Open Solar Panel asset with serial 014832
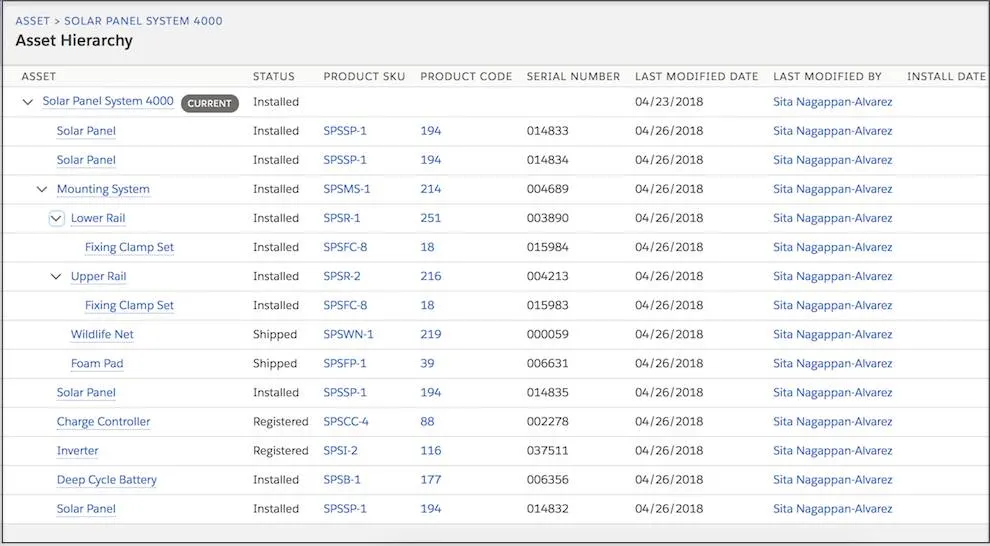The image size is (990, 546). [86, 508]
